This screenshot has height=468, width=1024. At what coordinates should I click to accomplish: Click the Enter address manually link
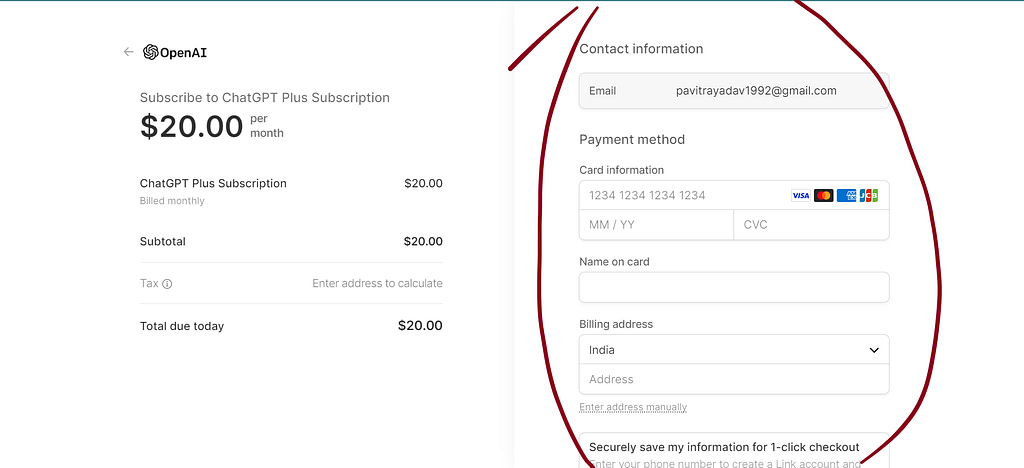click(x=633, y=407)
